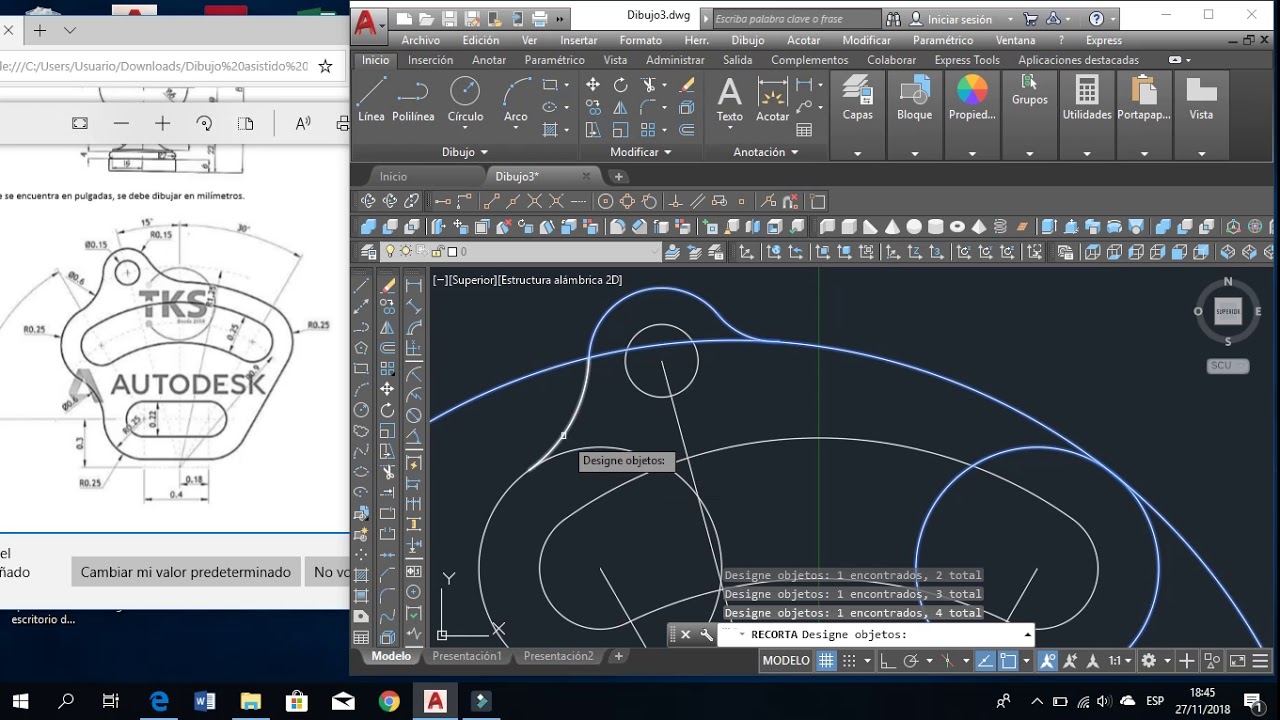Expand the Modificar panel dropdown

(x=641, y=152)
